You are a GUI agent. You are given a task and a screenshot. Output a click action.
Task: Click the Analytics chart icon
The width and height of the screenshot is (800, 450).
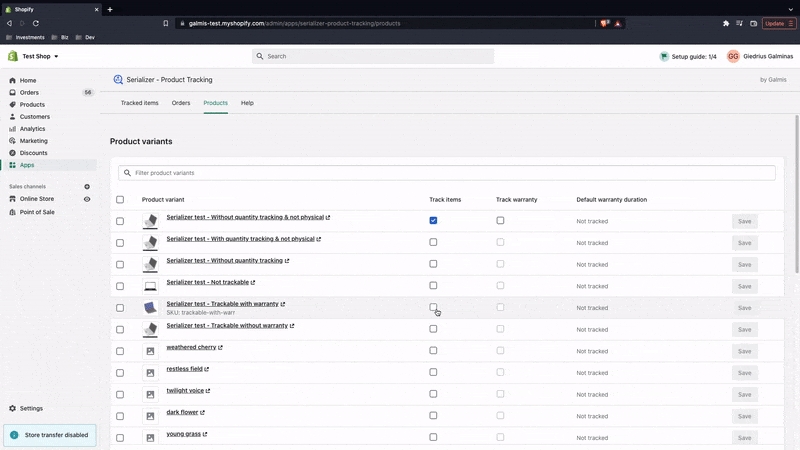pos(13,129)
